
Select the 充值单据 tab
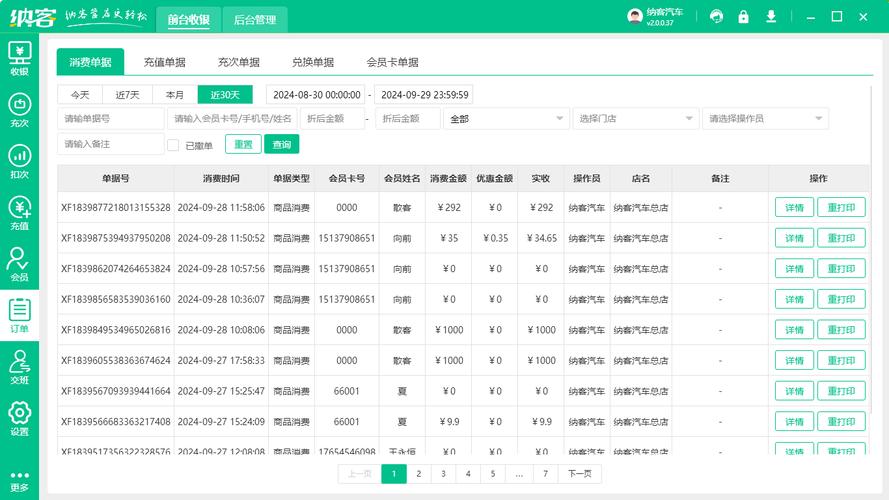point(164,62)
